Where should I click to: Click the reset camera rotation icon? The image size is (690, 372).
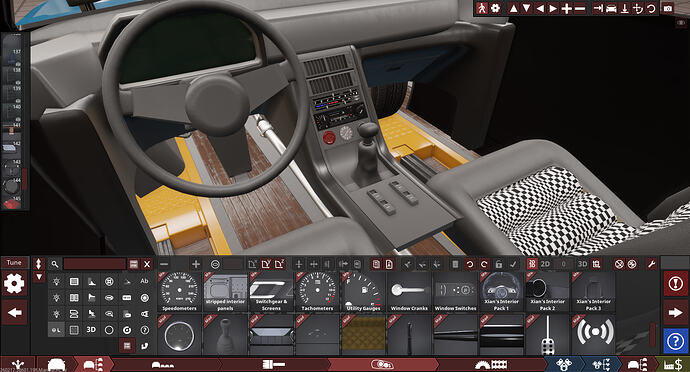(651, 8)
